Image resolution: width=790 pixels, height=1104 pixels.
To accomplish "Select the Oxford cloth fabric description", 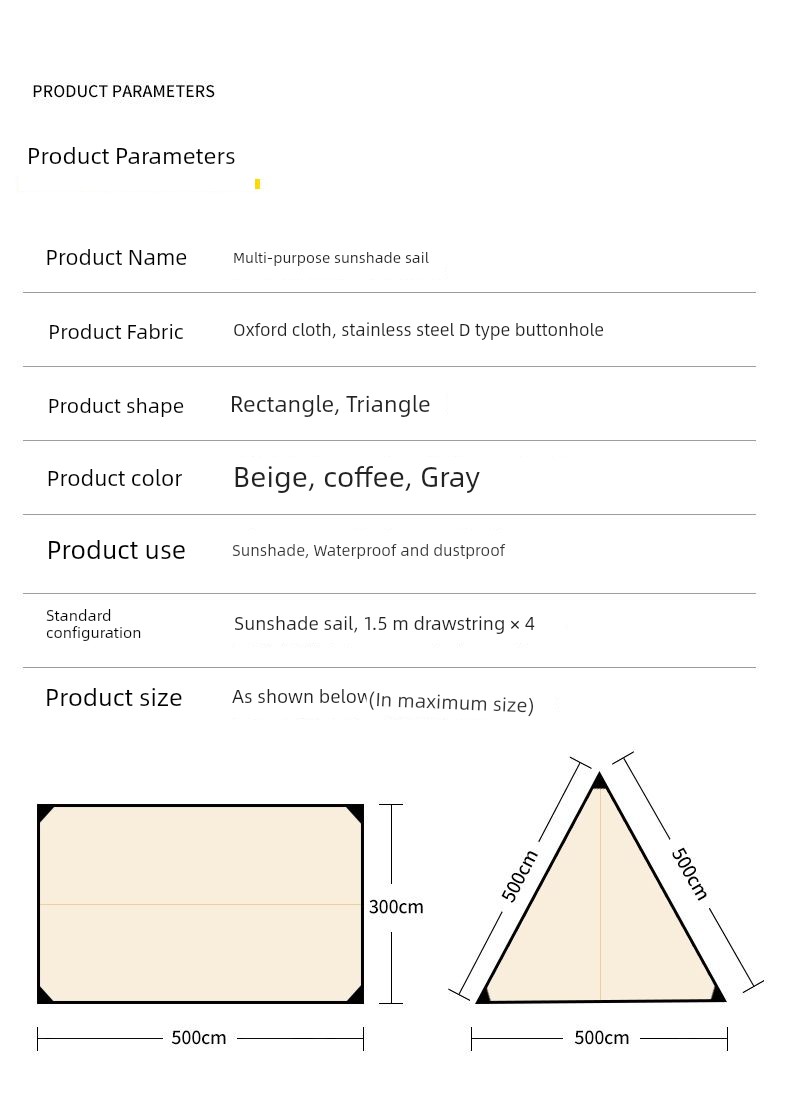I will pyautogui.click(x=418, y=330).
